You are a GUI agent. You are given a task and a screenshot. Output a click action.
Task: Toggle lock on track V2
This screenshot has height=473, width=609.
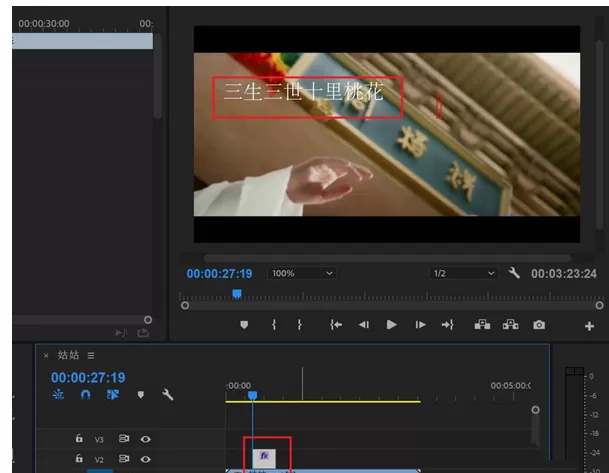click(x=79, y=458)
